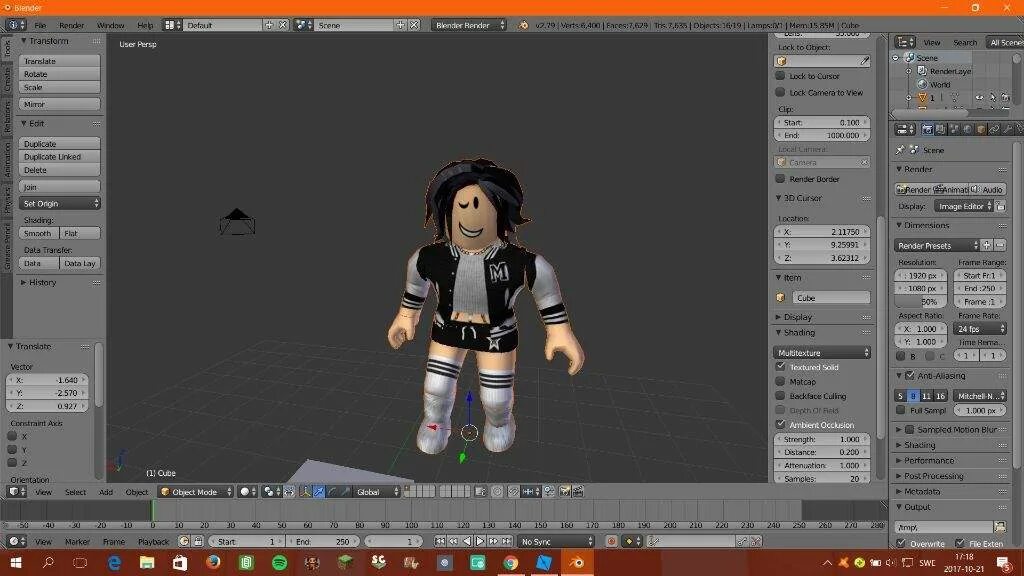
Task: Open Spotify from the taskbar
Action: pos(279,562)
